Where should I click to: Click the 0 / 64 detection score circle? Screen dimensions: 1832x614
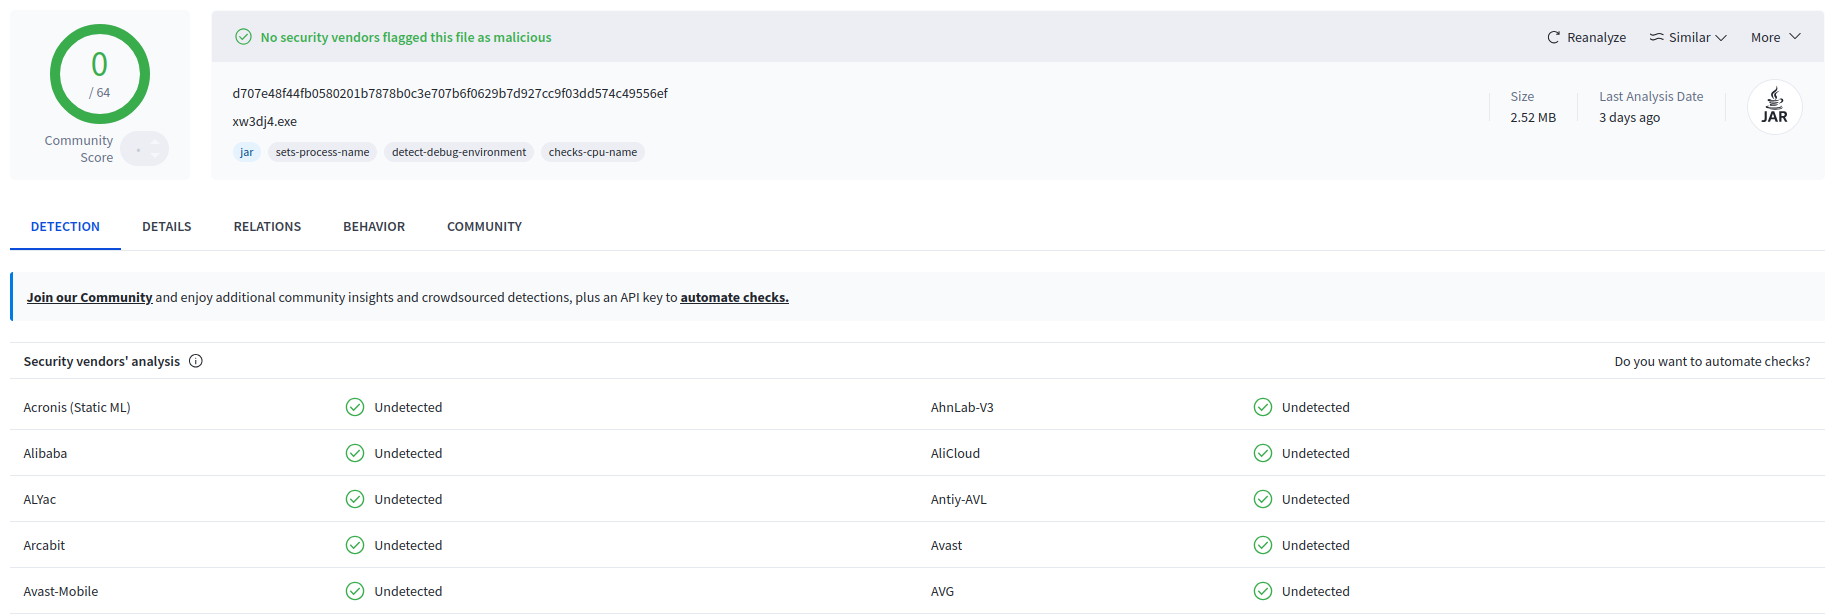coord(100,74)
